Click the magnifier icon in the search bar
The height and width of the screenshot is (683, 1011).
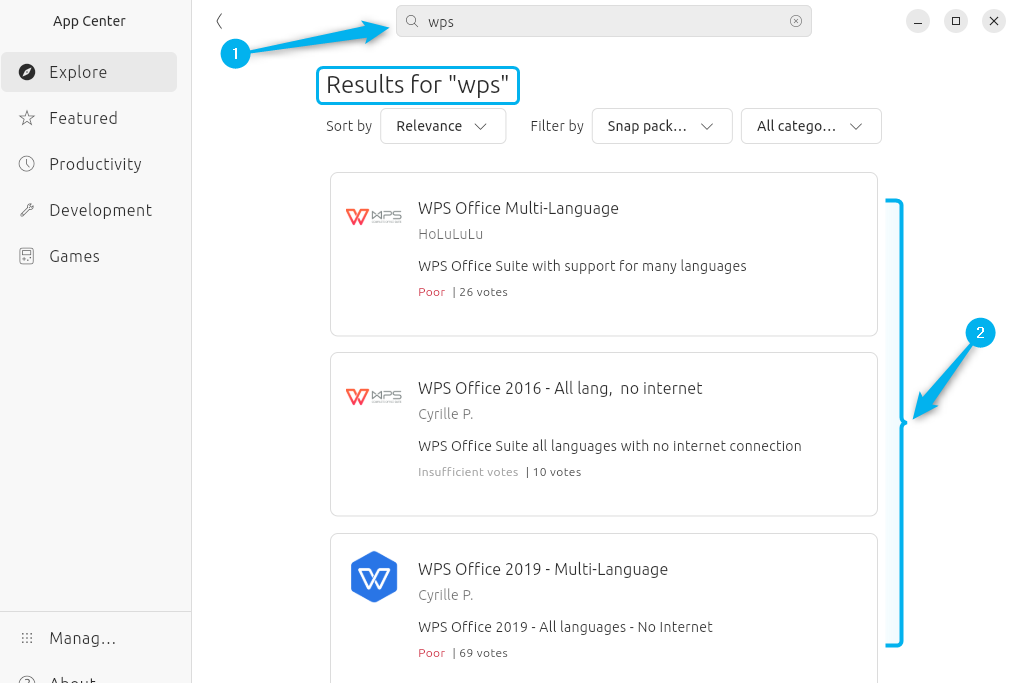(x=410, y=20)
